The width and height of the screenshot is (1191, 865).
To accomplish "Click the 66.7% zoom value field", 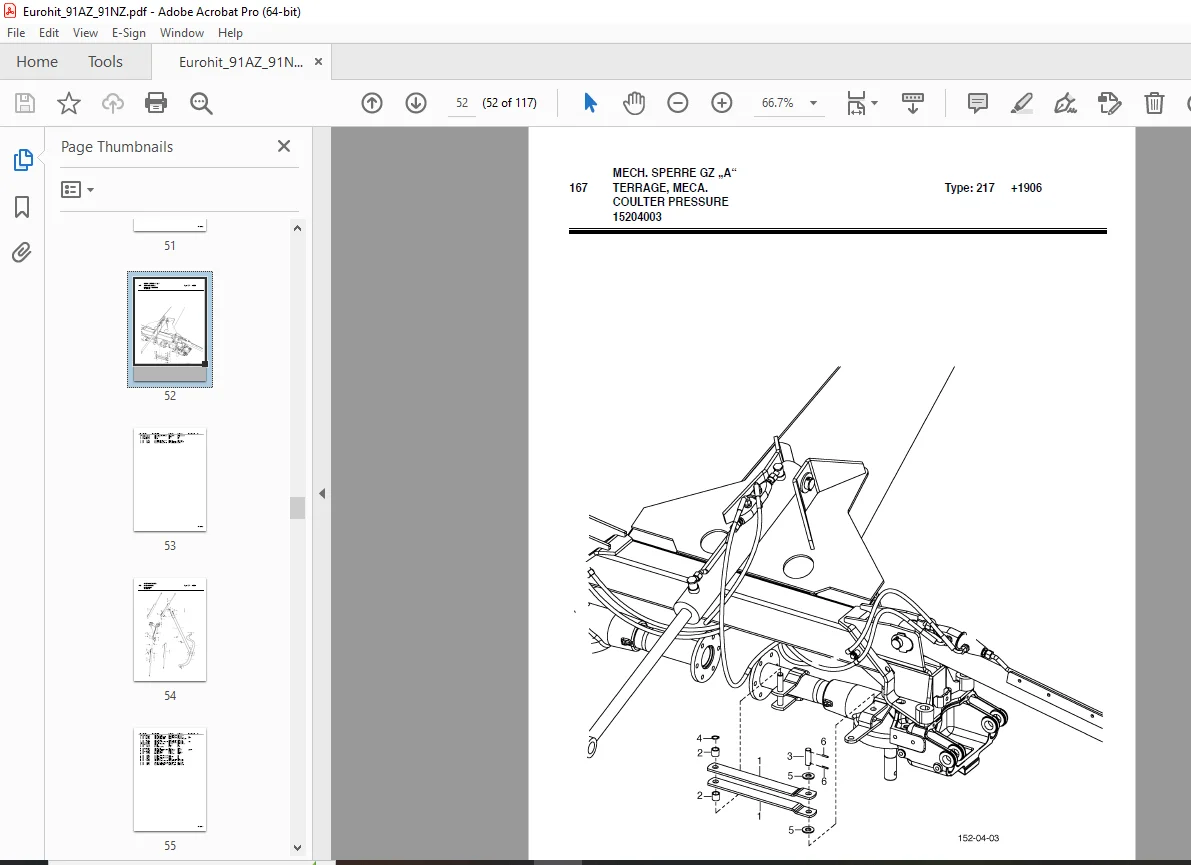I will [778, 103].
